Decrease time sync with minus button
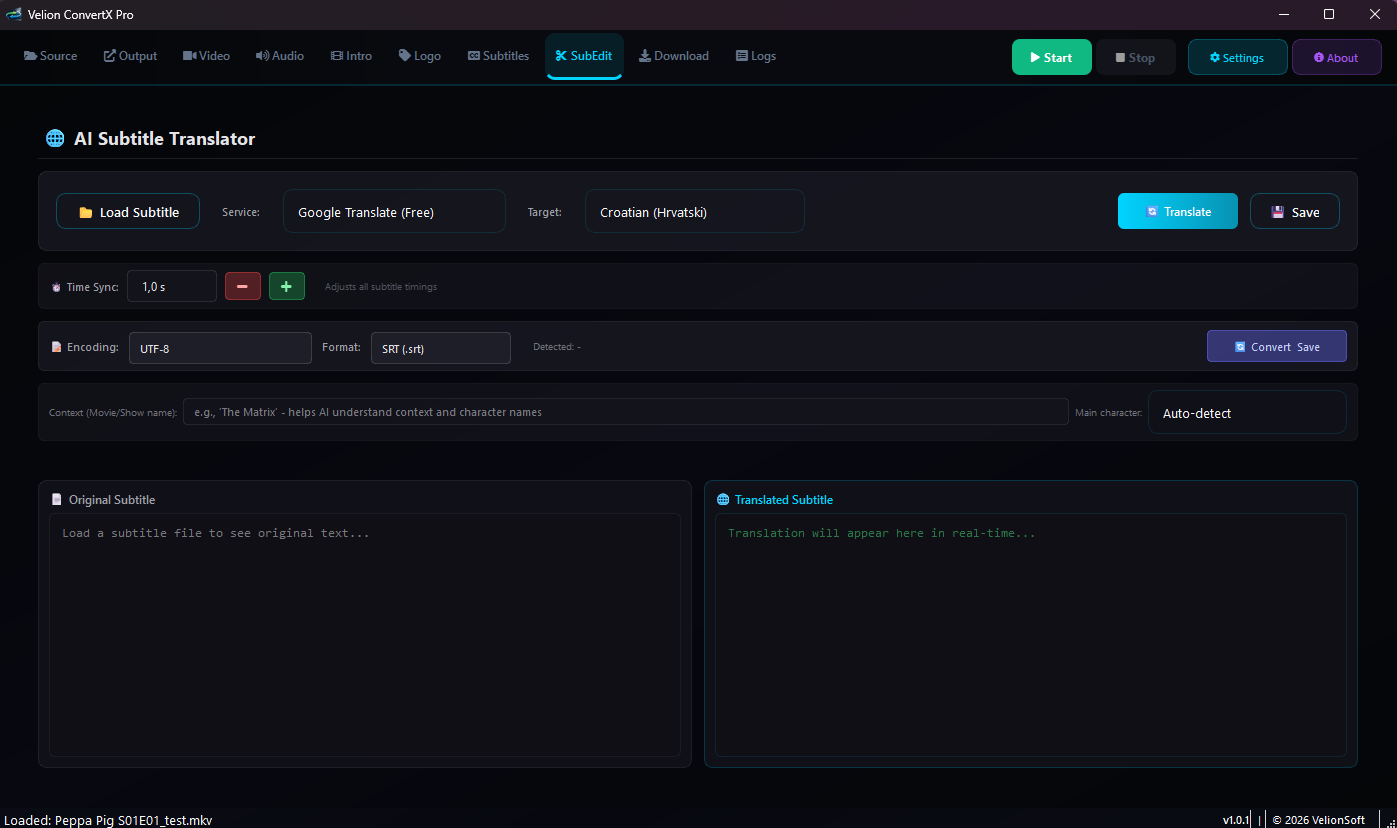Image resolution: width=1397 pixels, height=828 pixels. click(x=243, y=286)
